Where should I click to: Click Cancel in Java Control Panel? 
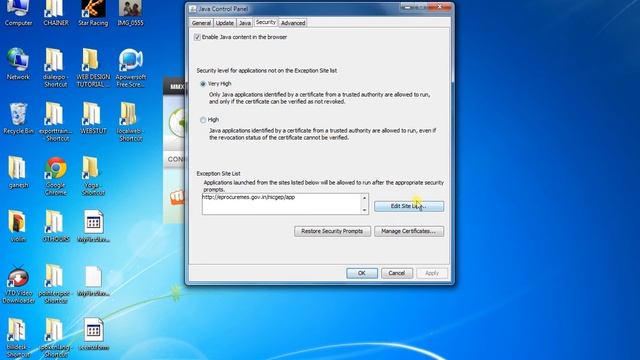397,273
